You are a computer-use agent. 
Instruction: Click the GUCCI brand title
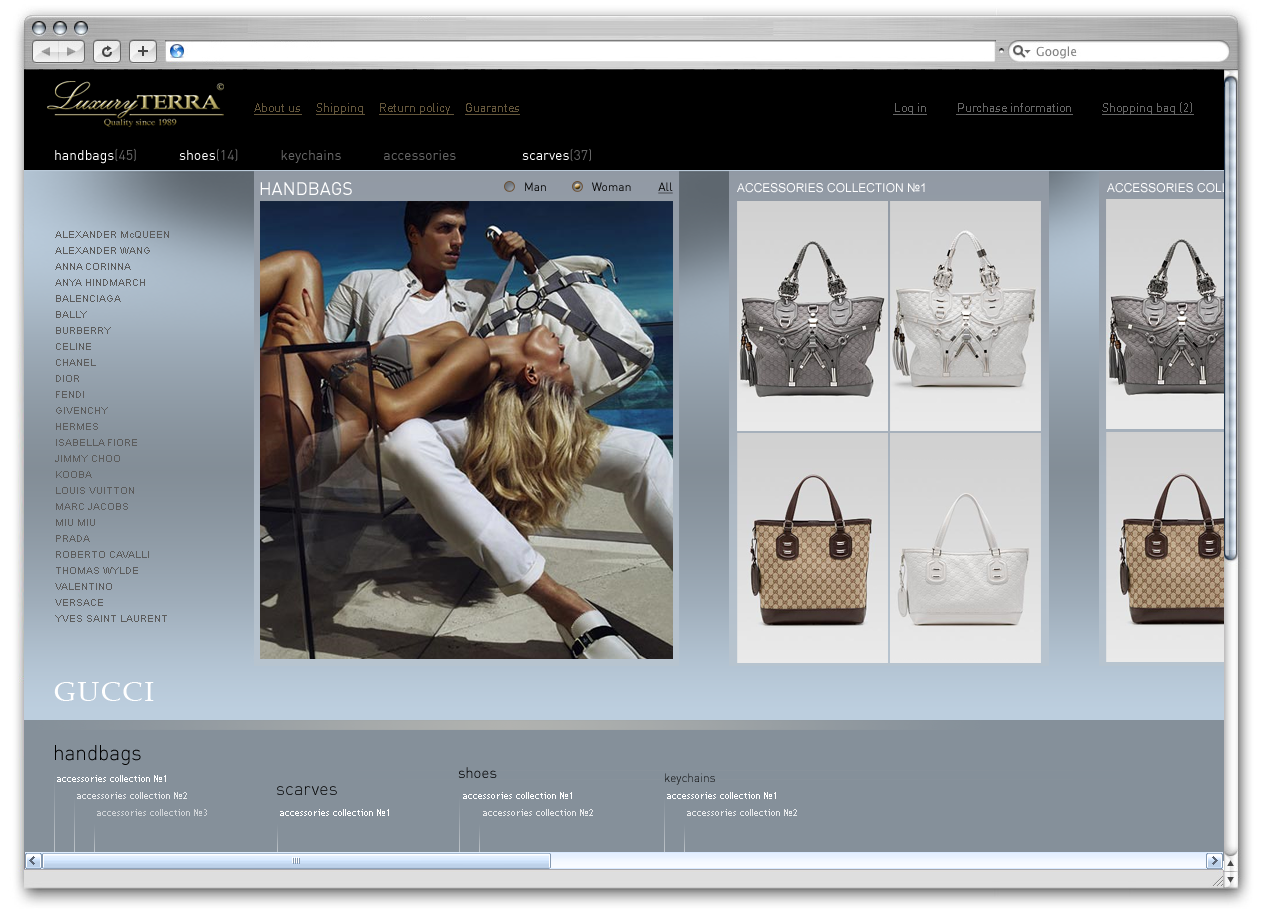(104, 691)
